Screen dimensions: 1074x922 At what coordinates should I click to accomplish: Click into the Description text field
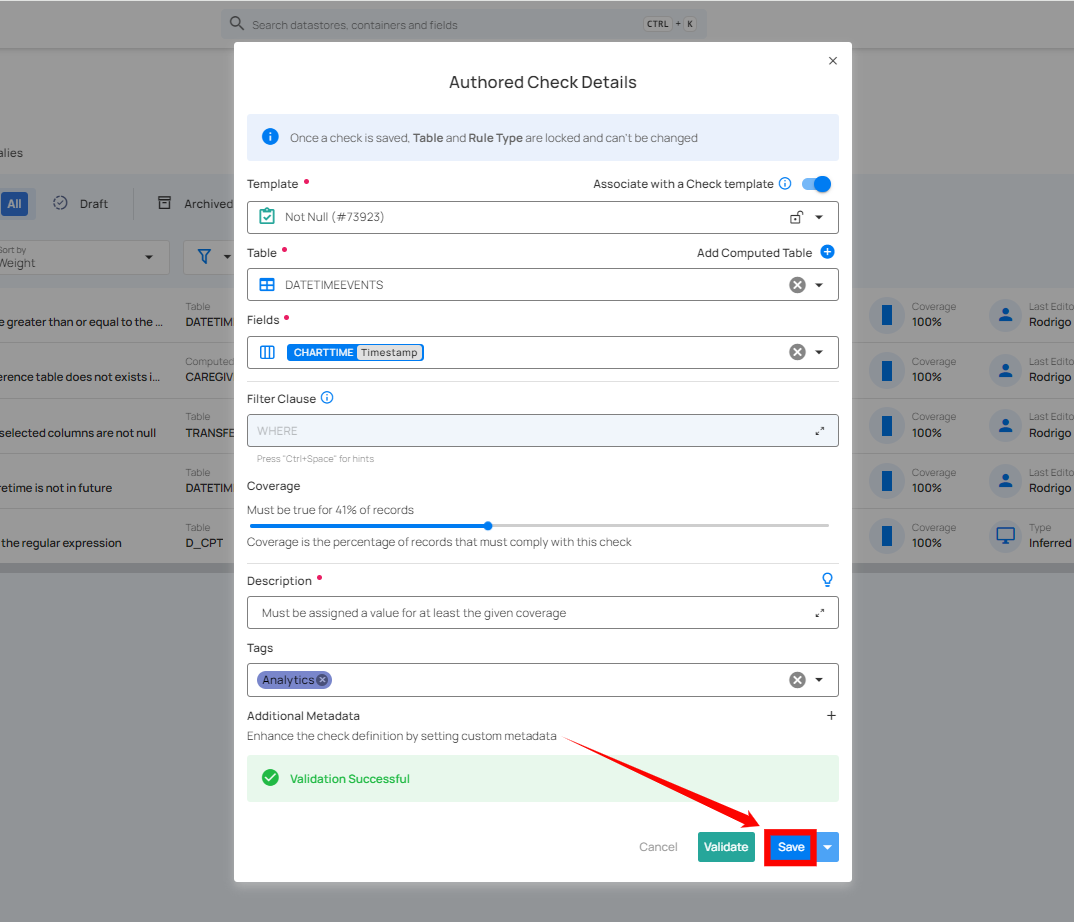[x=542, y=613]
